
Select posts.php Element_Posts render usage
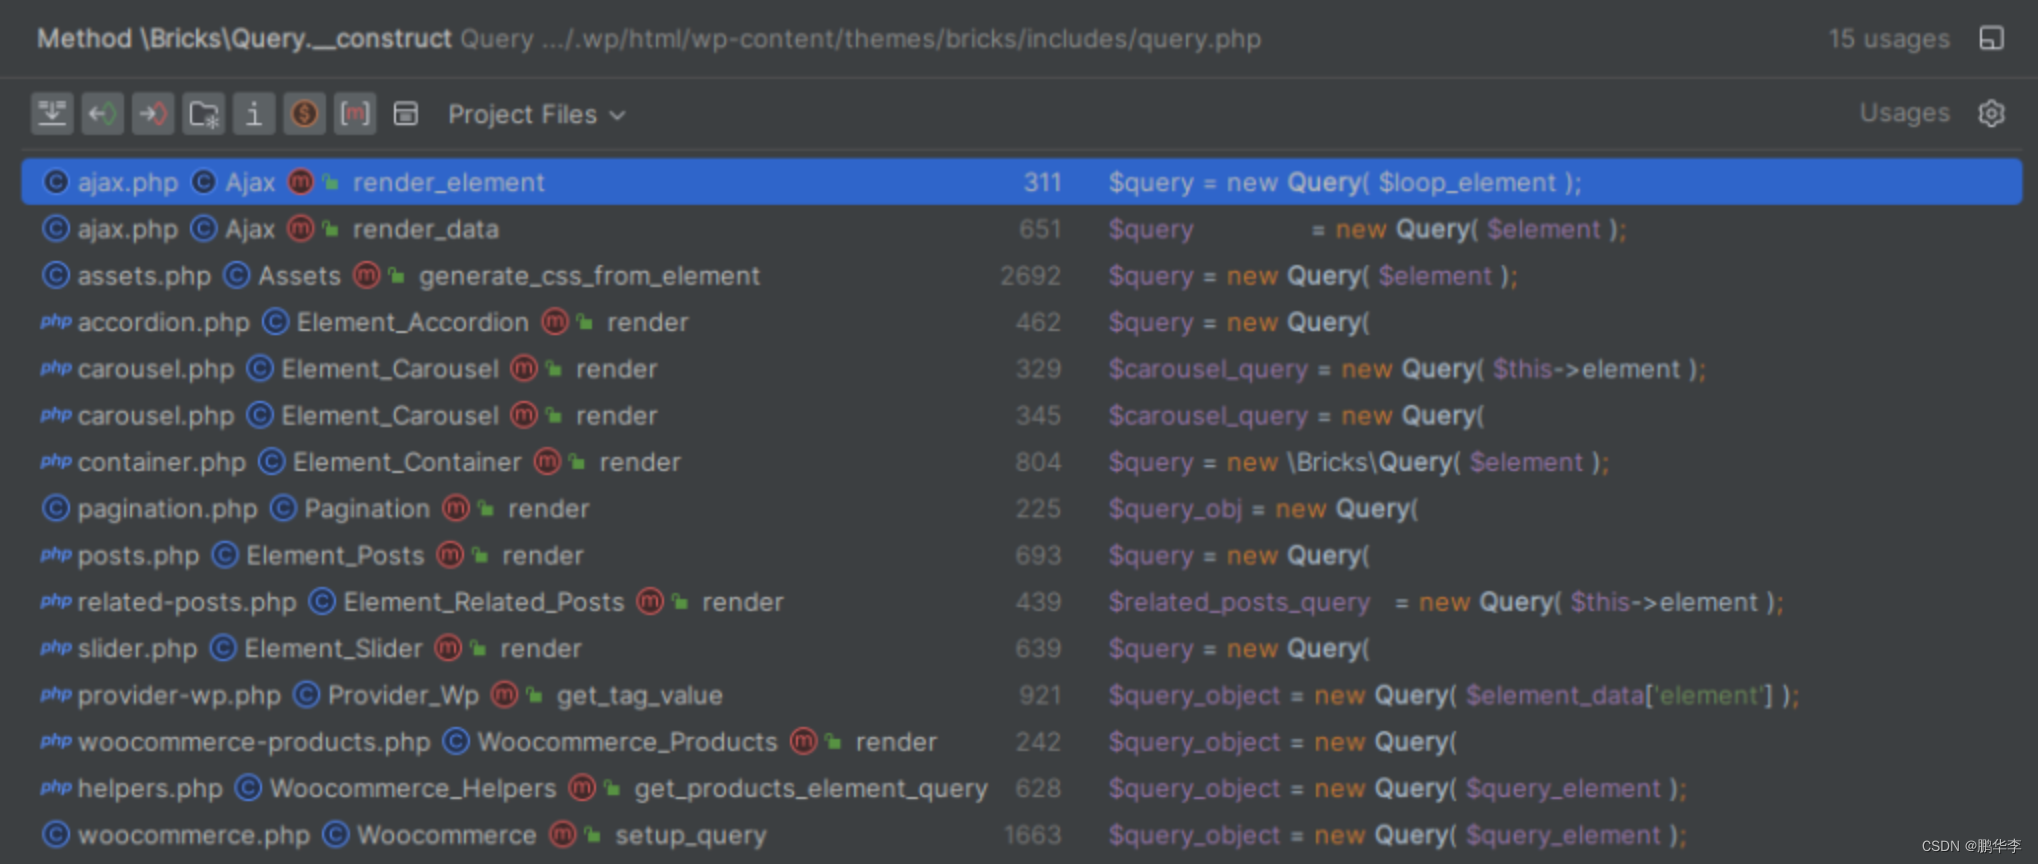click(x=1021, y=555)
